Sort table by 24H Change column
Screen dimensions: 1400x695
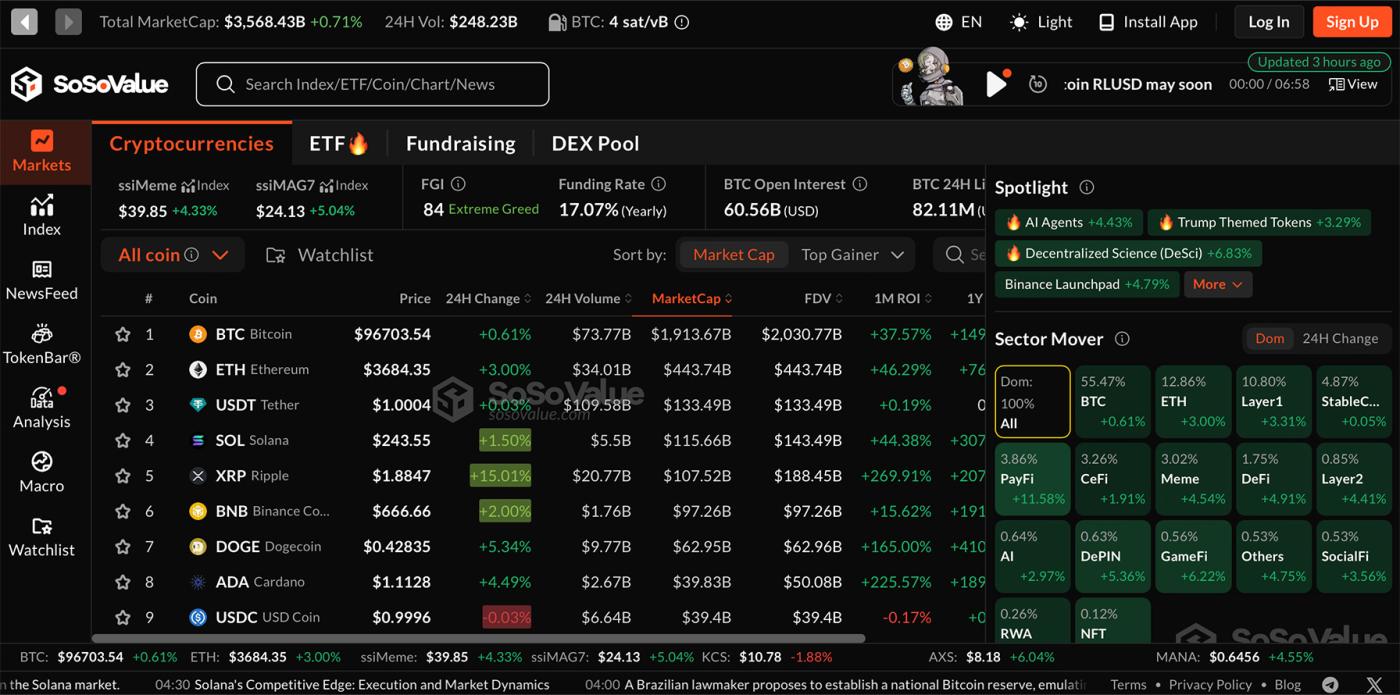point(489,298)
